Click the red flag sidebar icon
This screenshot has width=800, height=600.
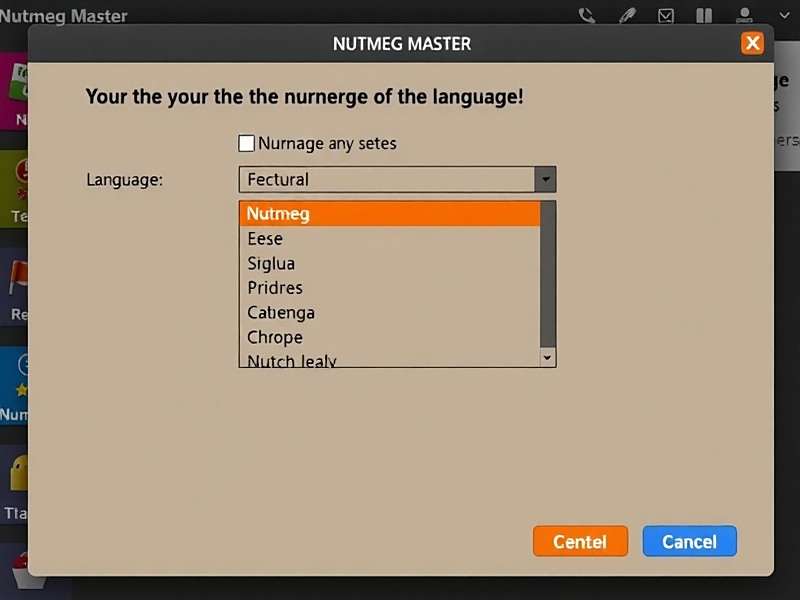[18, 278]
